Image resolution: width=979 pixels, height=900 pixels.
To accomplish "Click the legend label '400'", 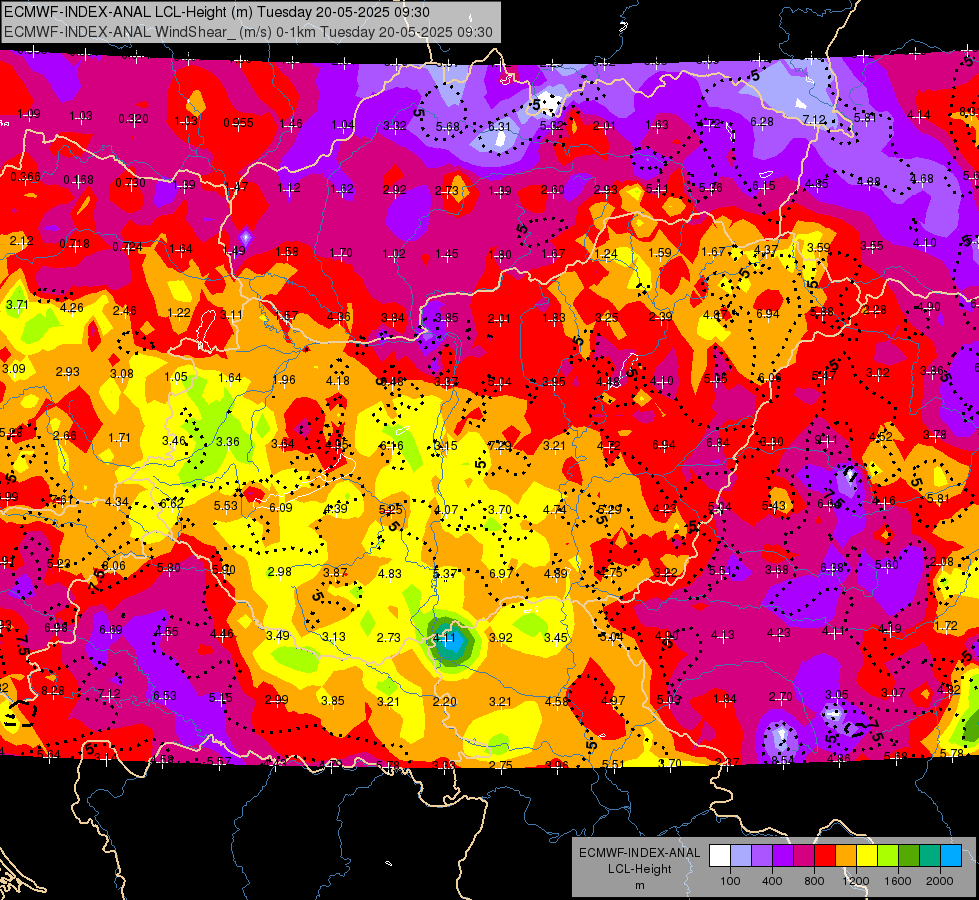I will click(x=772, y=881).
